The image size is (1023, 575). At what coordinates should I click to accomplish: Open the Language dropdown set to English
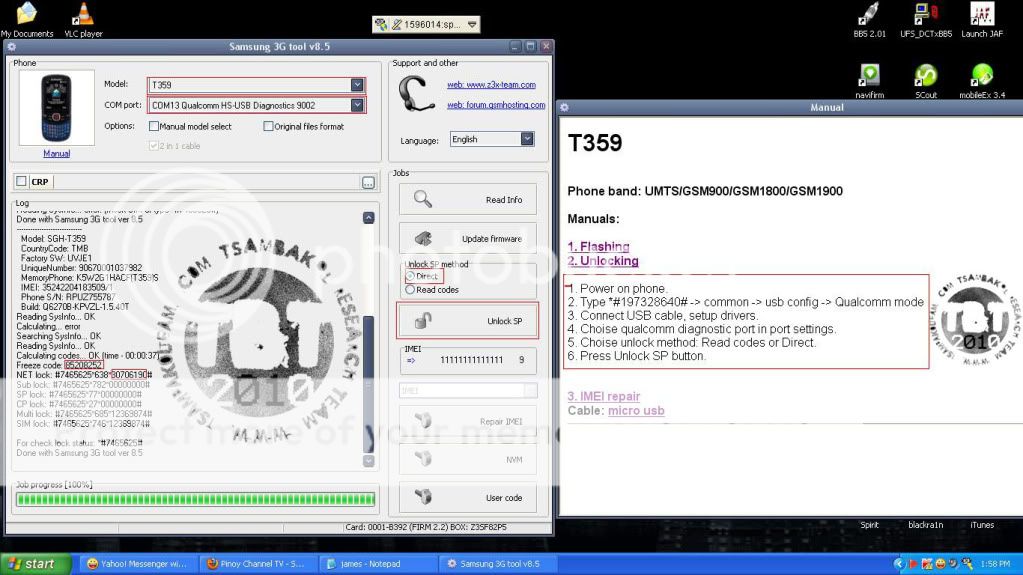point(527,139)
